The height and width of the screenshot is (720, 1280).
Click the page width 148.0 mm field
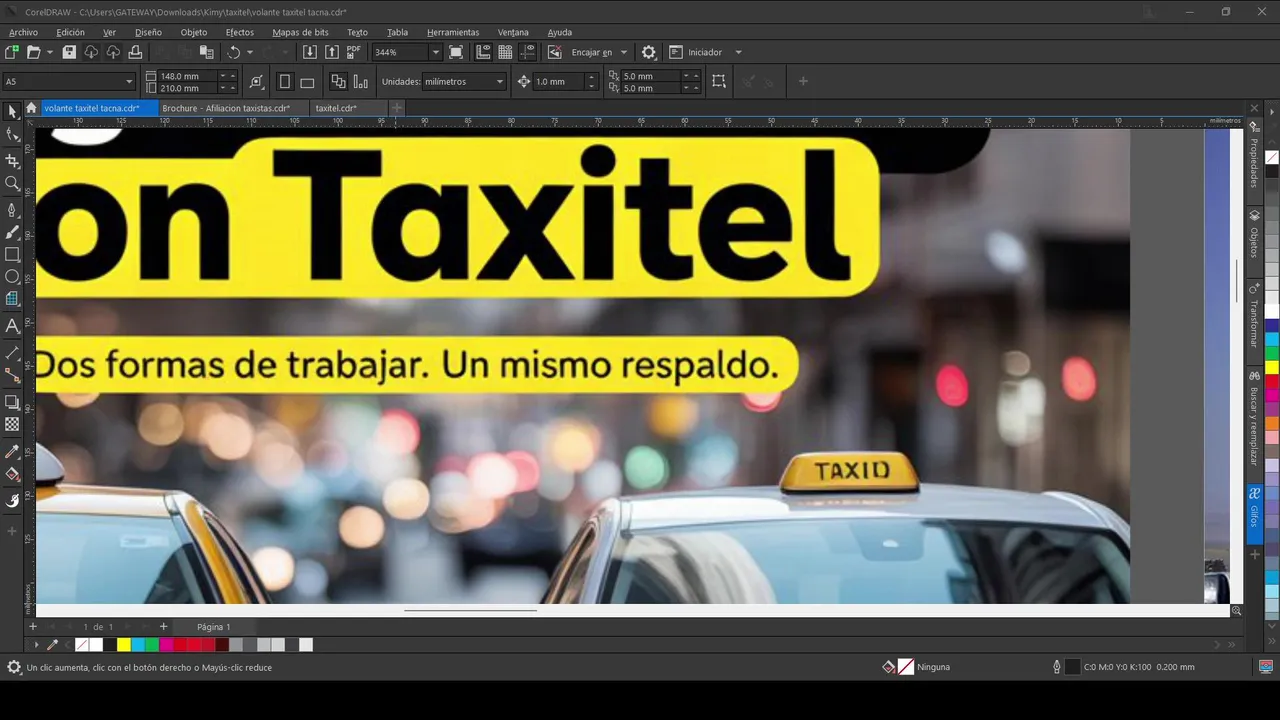tap(187, 76)
